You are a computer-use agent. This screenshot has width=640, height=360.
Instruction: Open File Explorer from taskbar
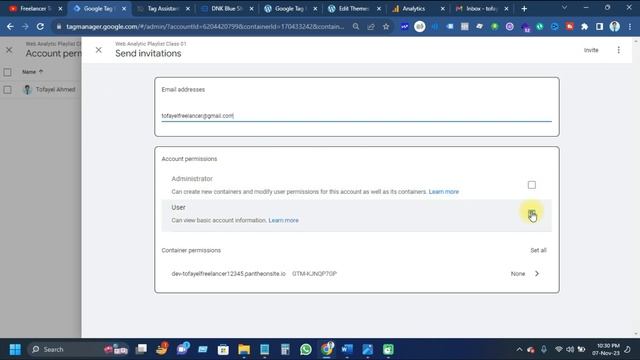[x=244, y=349]
